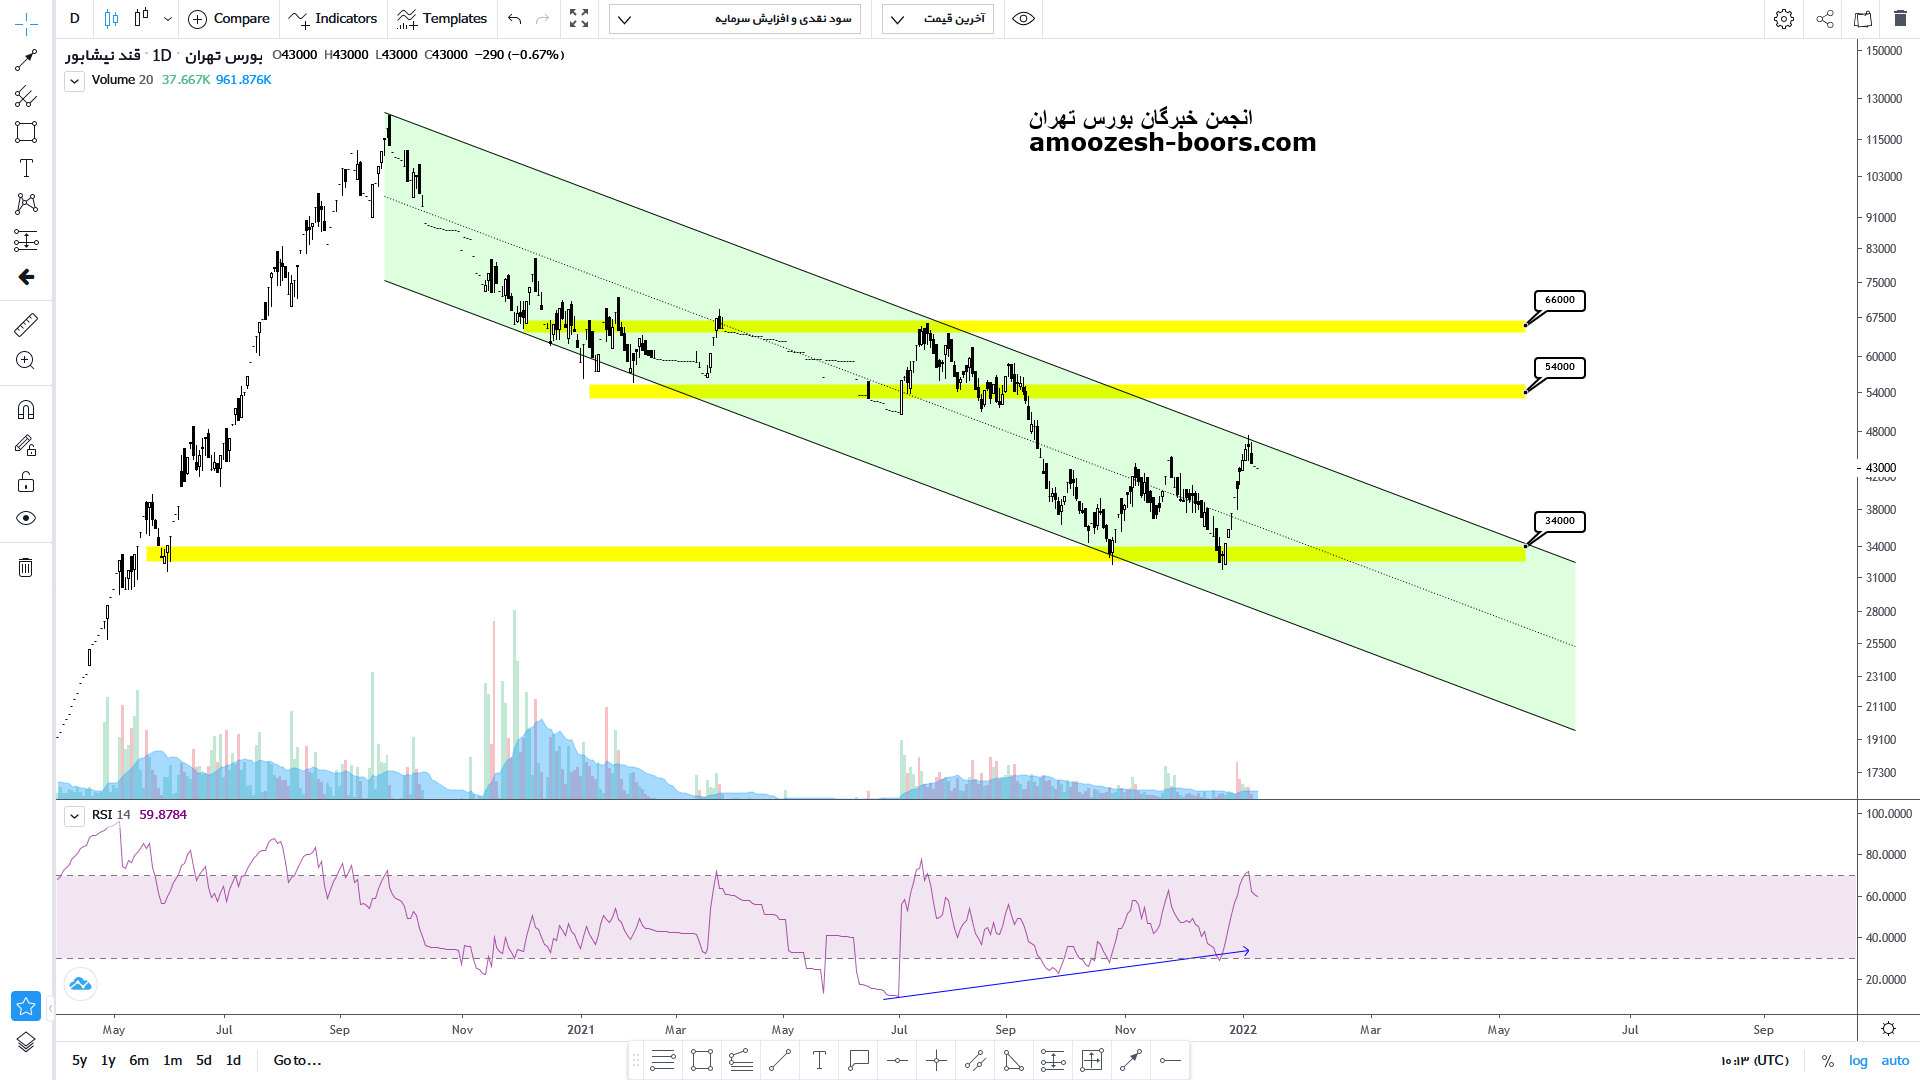
Task: Open the Templates menu
Action: coord(441,19)
